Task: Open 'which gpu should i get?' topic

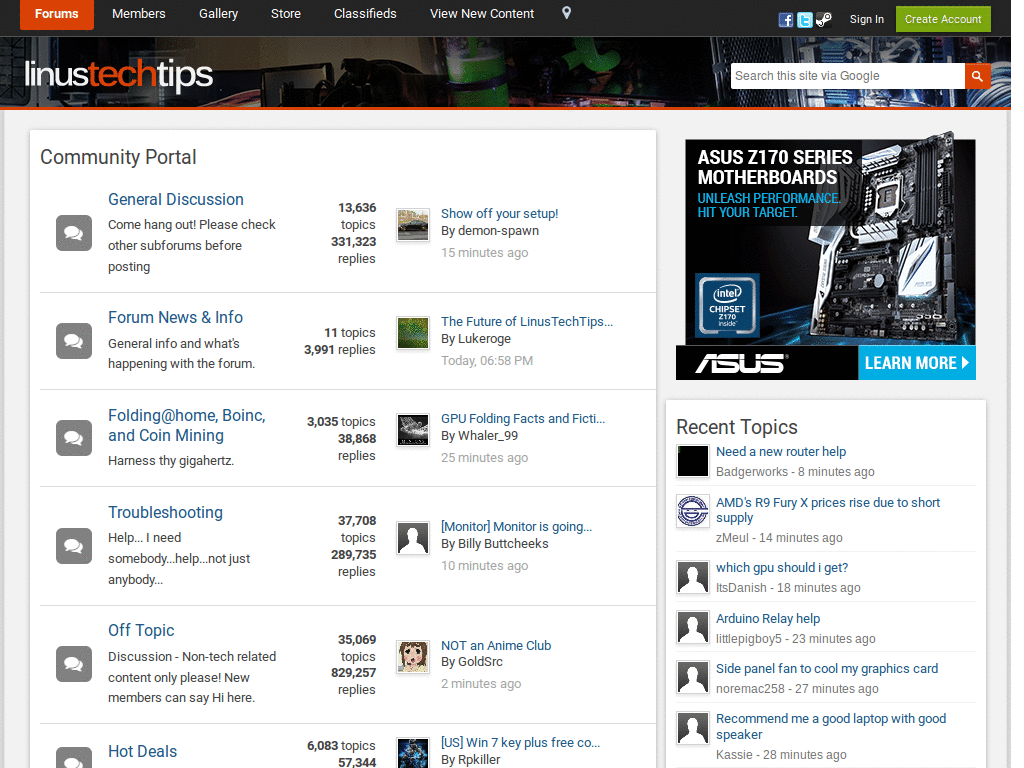Action: (x=782, y=568)
